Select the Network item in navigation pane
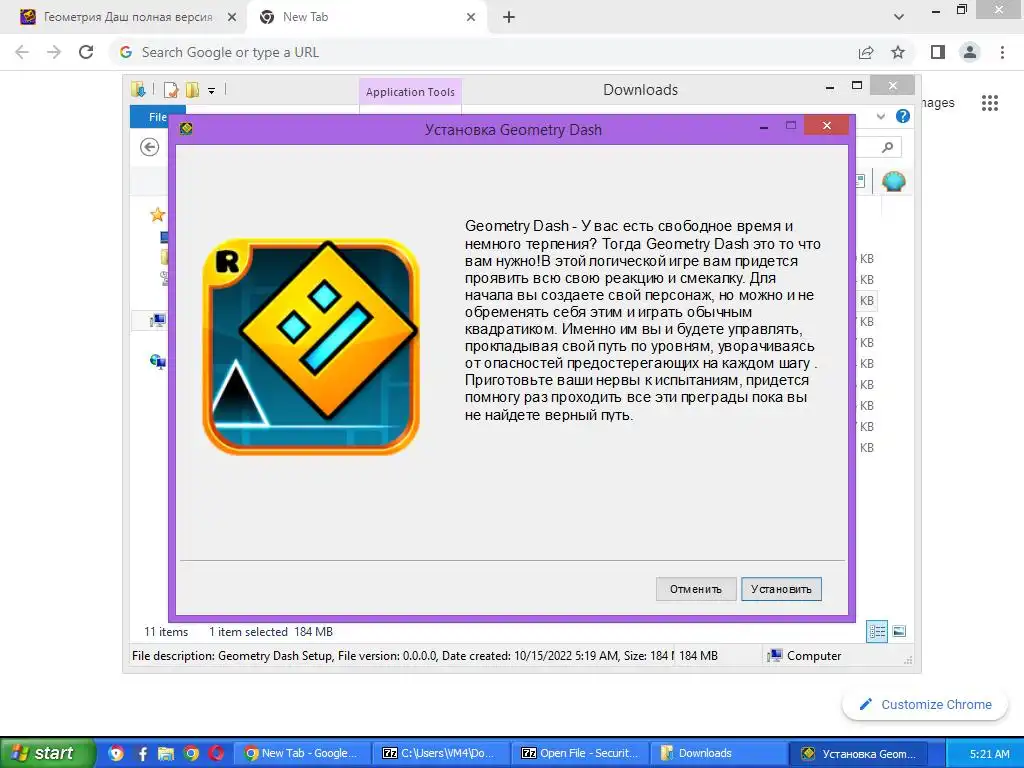Viewport: 1024px width, 768px height. point(158,361)
